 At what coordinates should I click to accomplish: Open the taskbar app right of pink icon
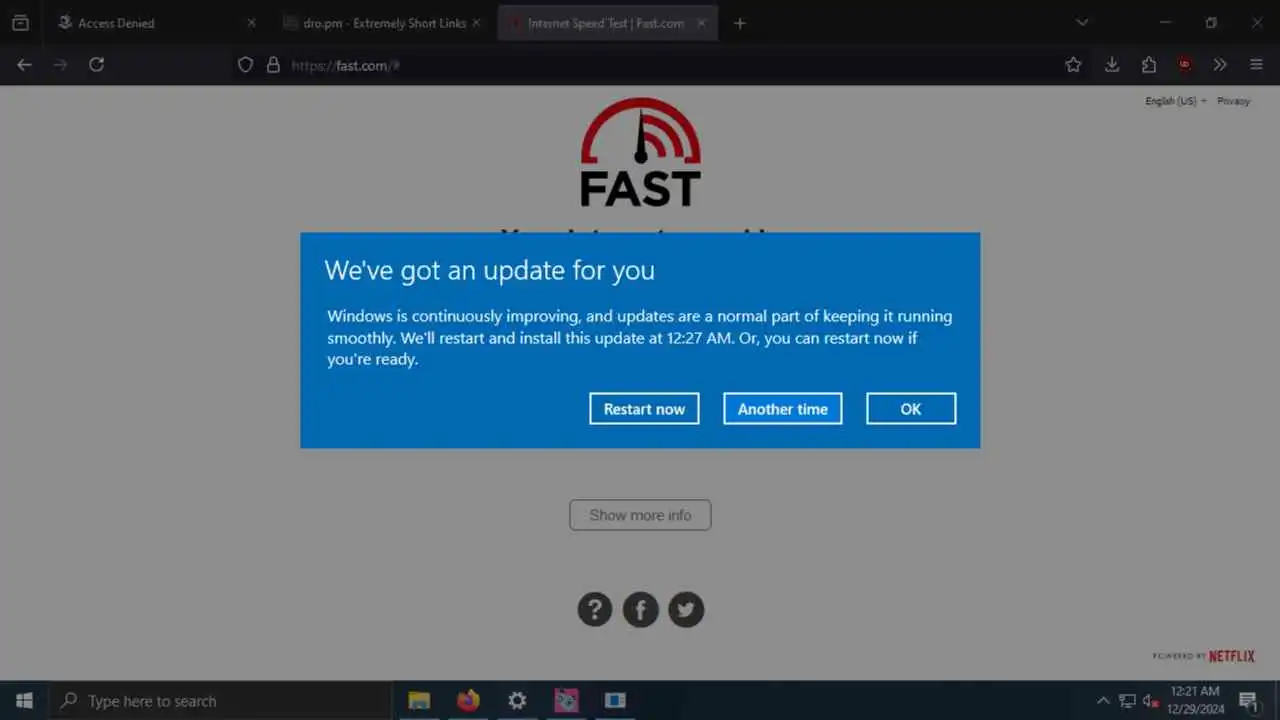[614, 700]
